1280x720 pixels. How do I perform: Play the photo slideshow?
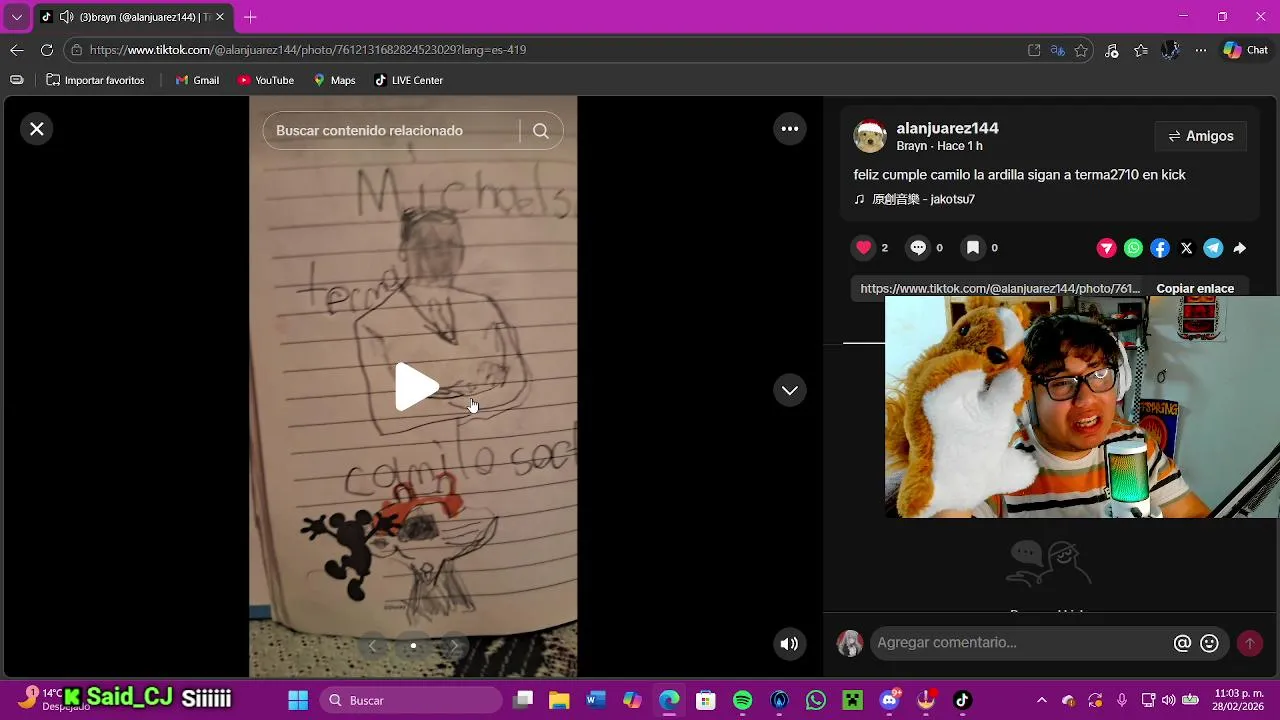coord(416,387)
